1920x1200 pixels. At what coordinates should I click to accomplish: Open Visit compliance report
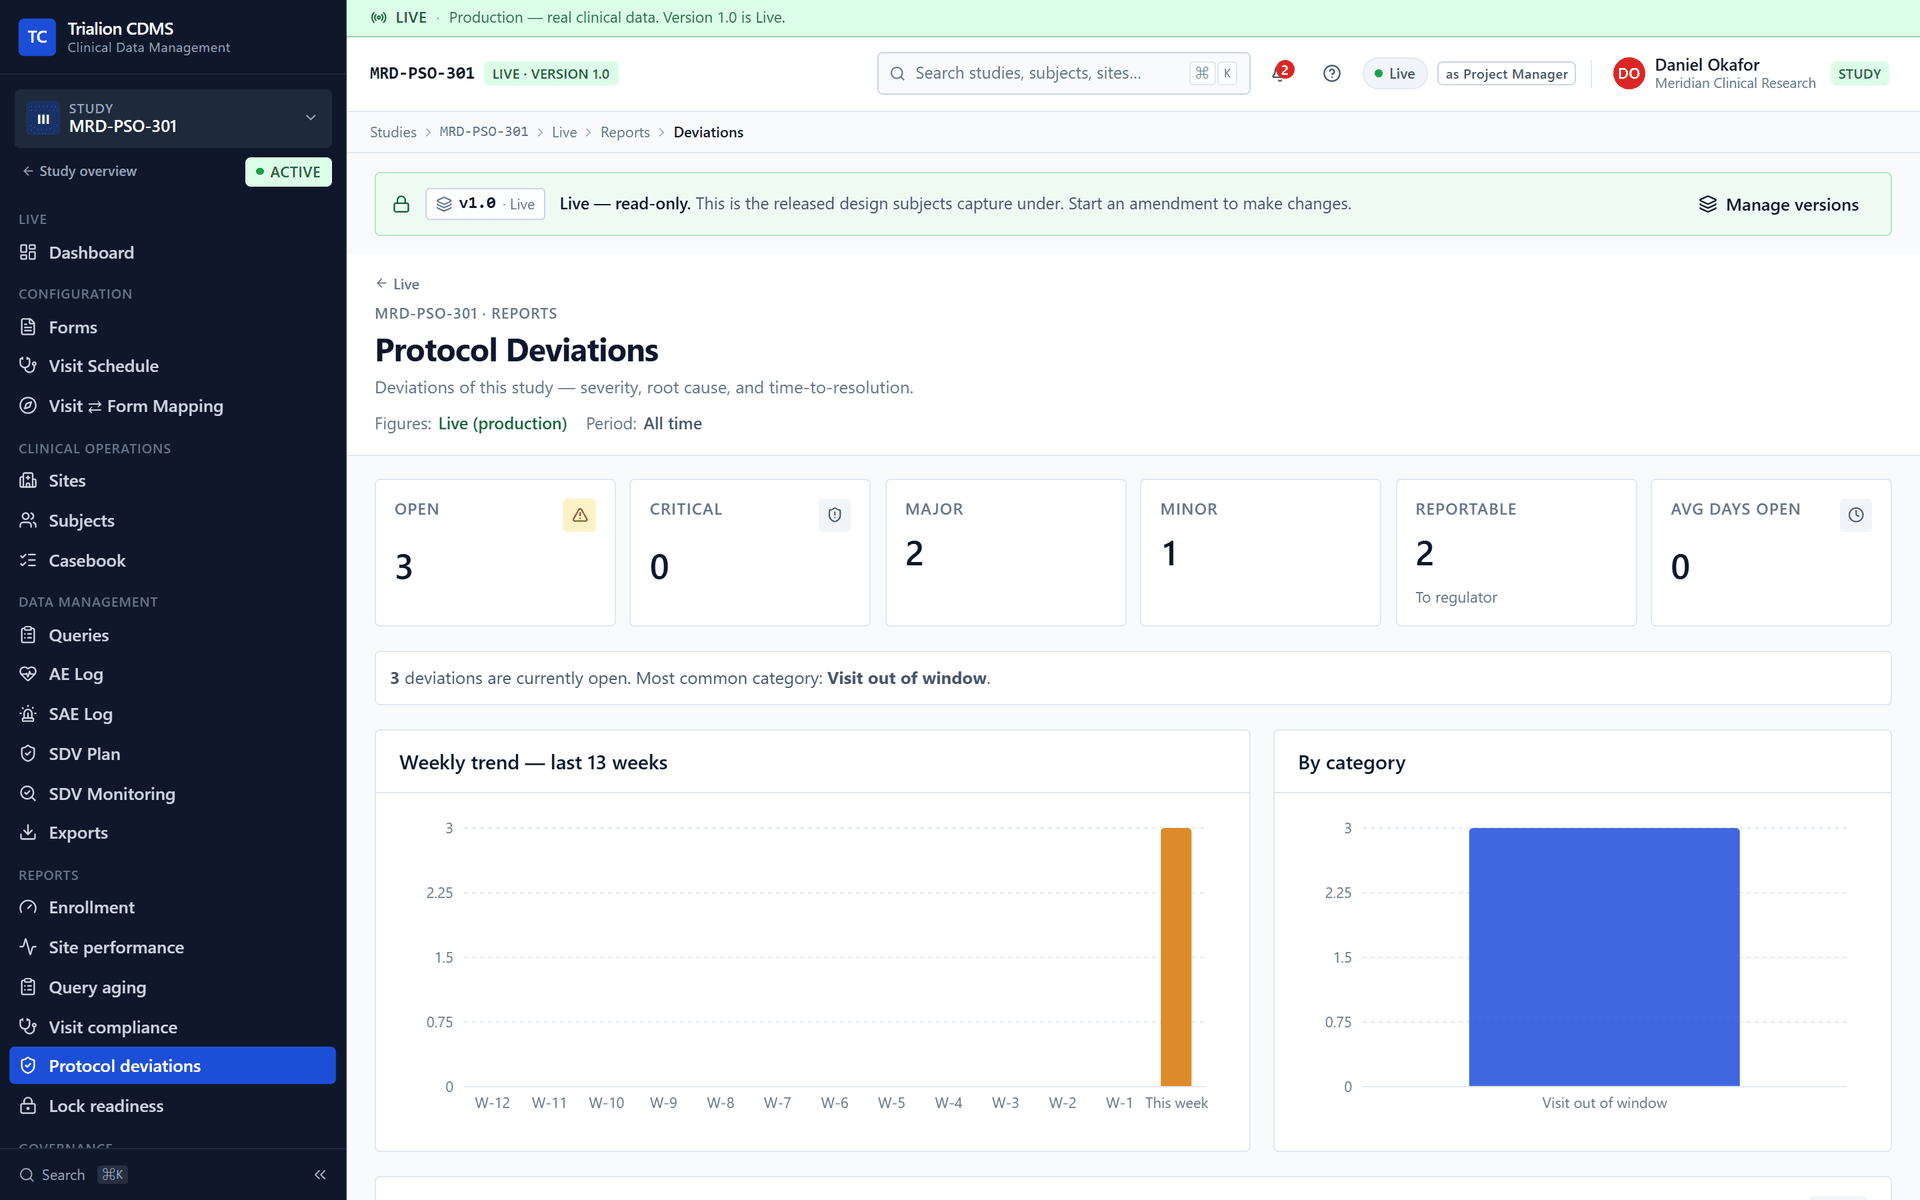[172, 1027]
